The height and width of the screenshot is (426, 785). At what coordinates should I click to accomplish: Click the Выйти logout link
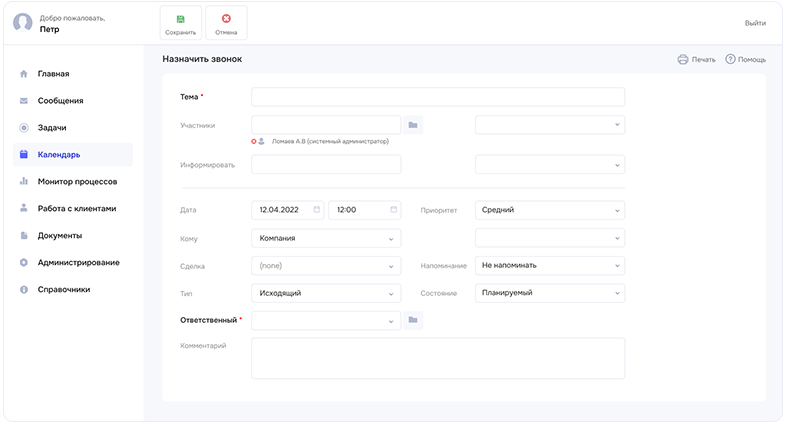pyautogui.click(x=755, y=22)
